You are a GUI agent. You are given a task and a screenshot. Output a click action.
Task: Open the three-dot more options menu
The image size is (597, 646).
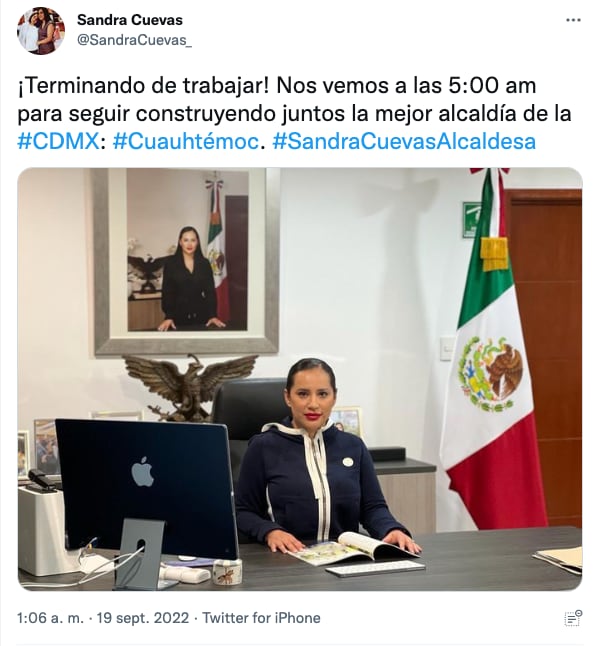573,20
